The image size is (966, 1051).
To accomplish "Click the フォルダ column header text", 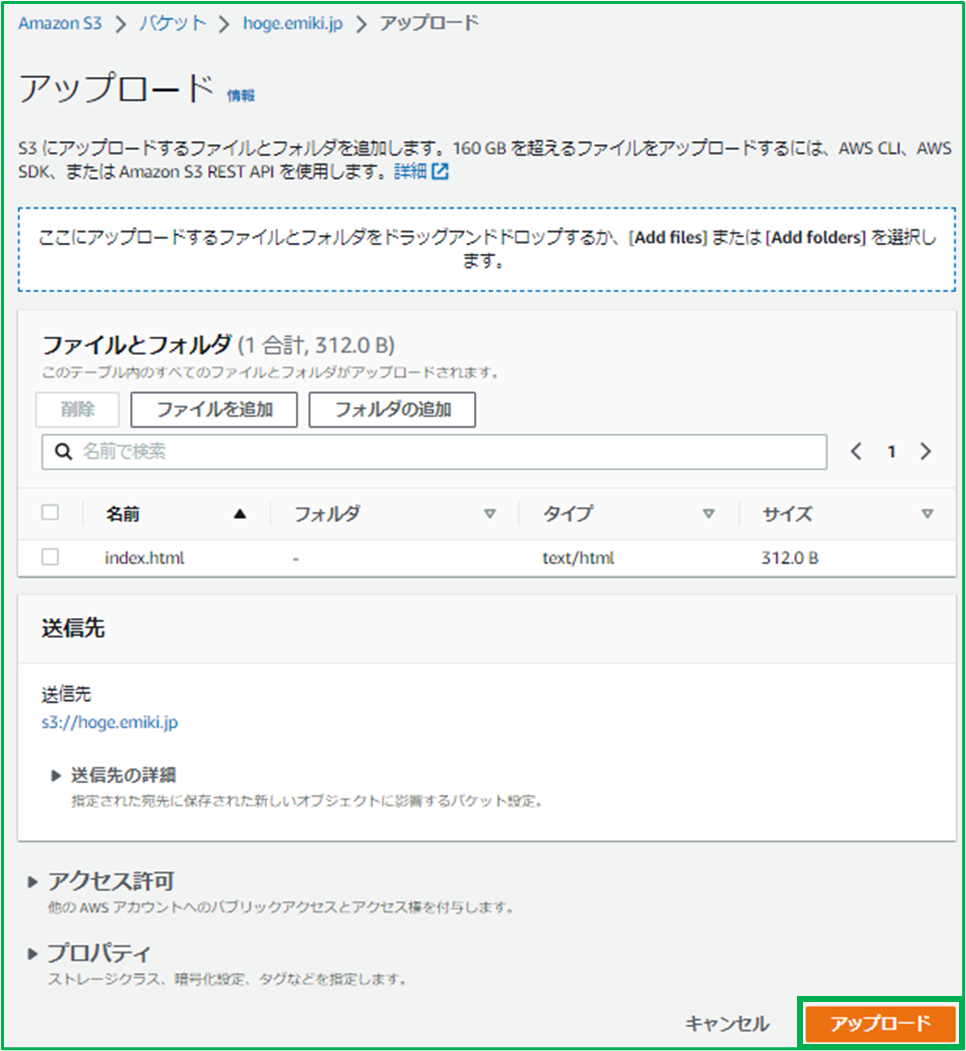I will click(x=327, y=514).
